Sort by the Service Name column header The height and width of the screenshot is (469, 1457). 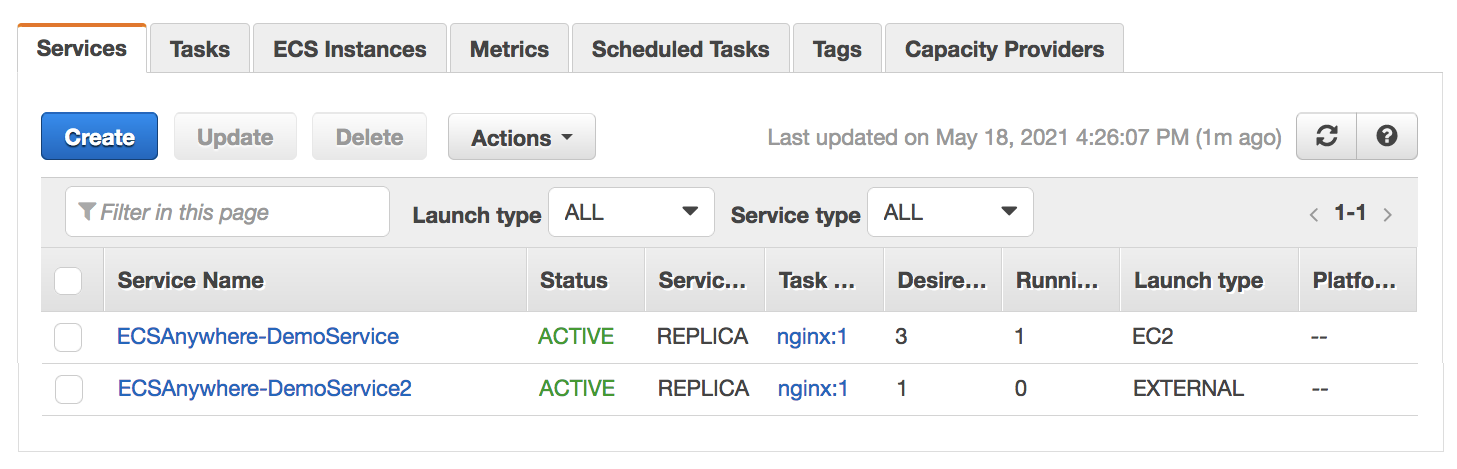point(190,281)
